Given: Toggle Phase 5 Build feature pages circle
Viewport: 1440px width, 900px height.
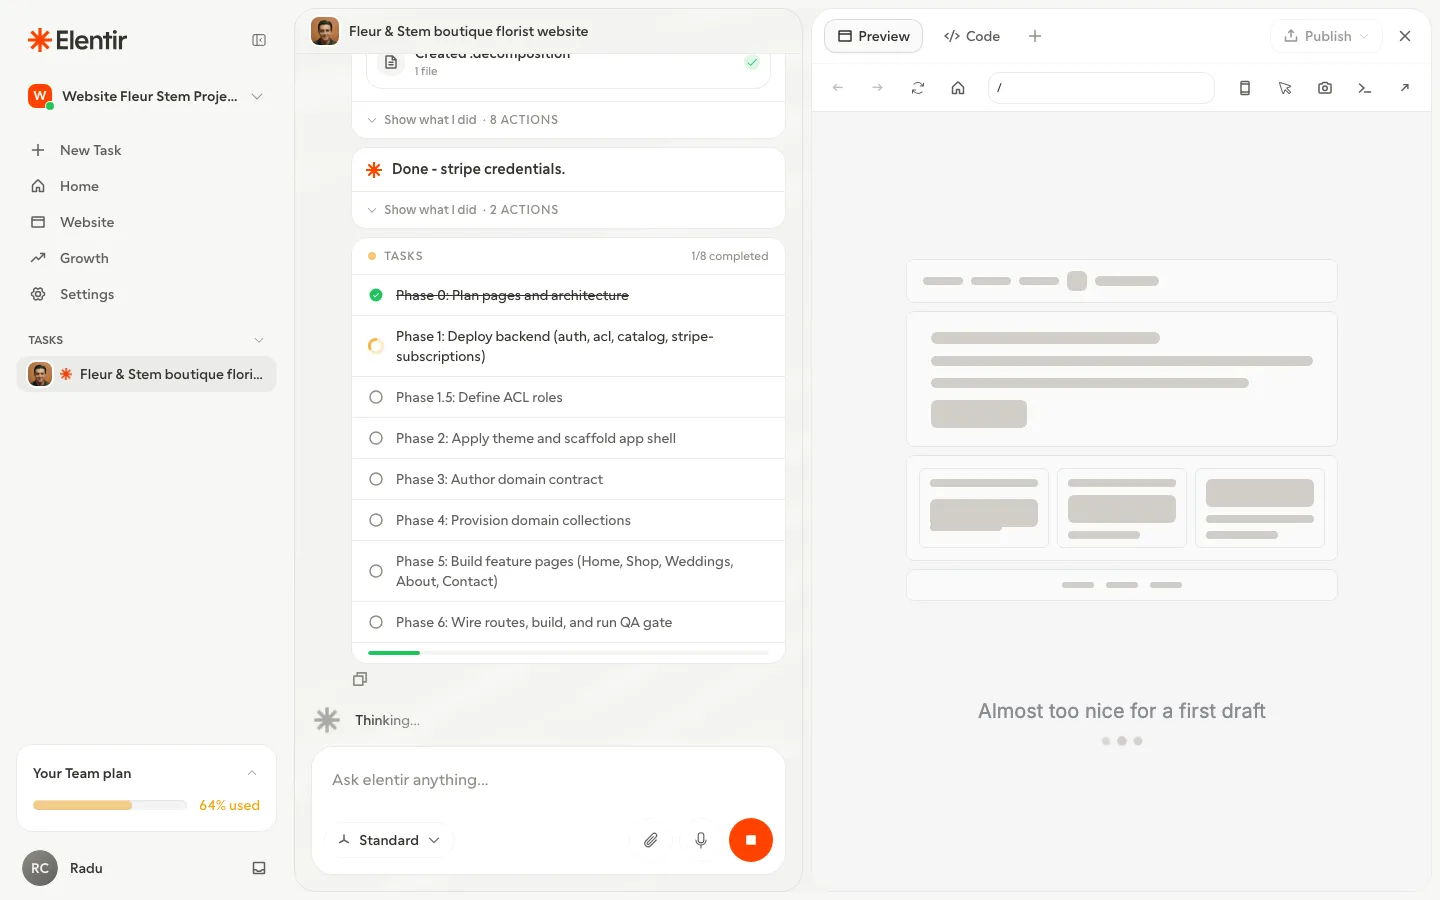Looking at the screenshot, I should (x=376, y=571).
